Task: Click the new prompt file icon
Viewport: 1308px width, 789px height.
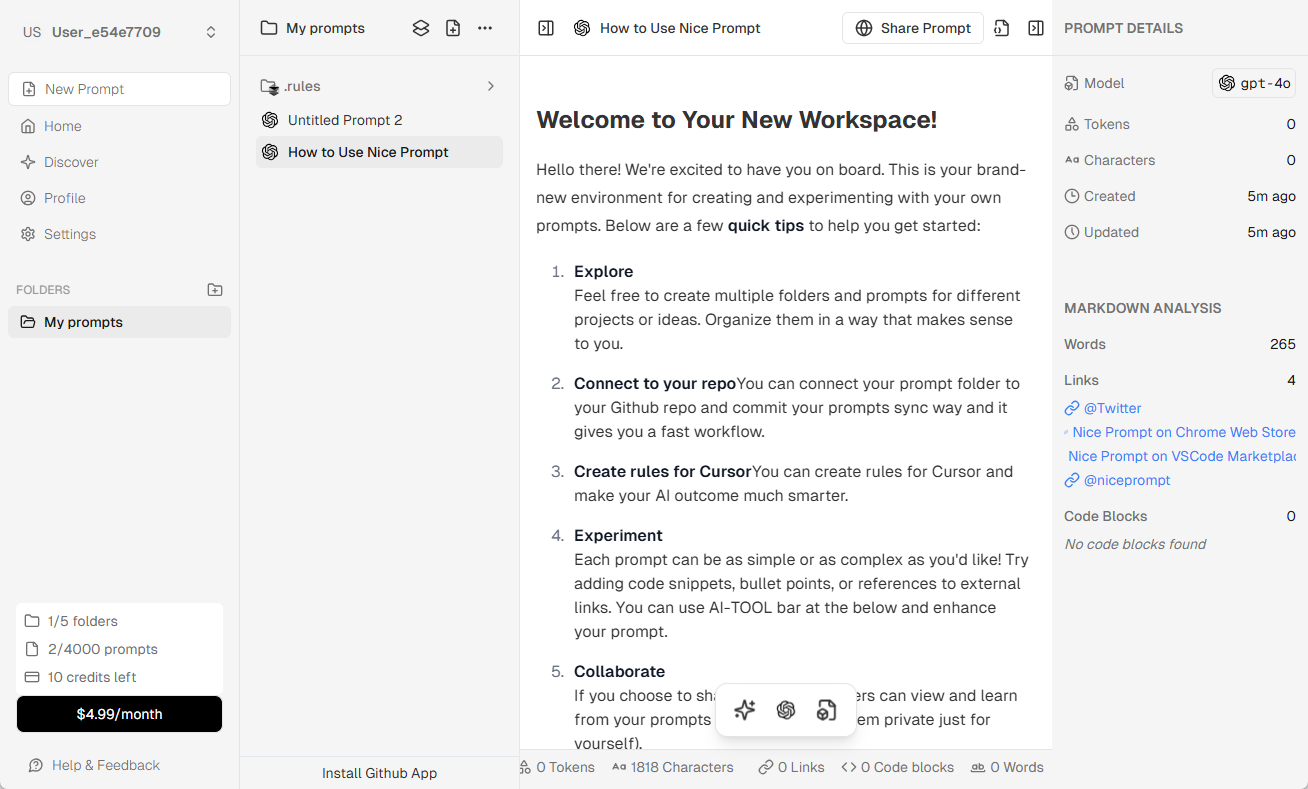Action: [x=453, y=28]
